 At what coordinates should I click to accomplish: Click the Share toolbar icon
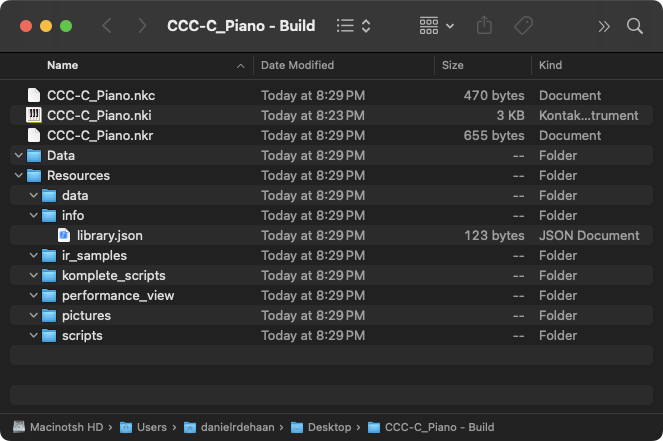coord(485,26)
